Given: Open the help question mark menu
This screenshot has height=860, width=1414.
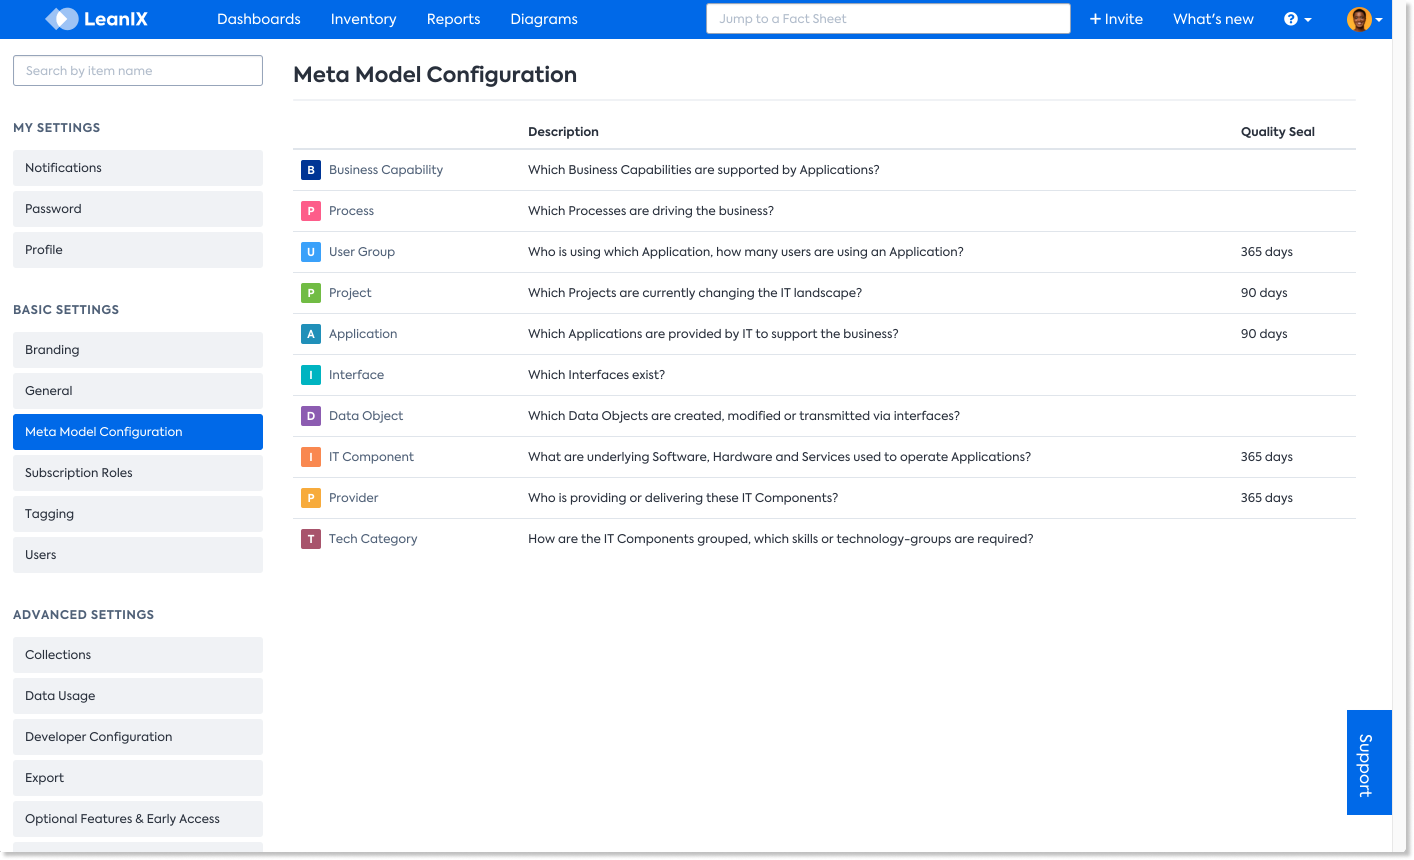Looking at the screenshot, I should (1297, 19).
